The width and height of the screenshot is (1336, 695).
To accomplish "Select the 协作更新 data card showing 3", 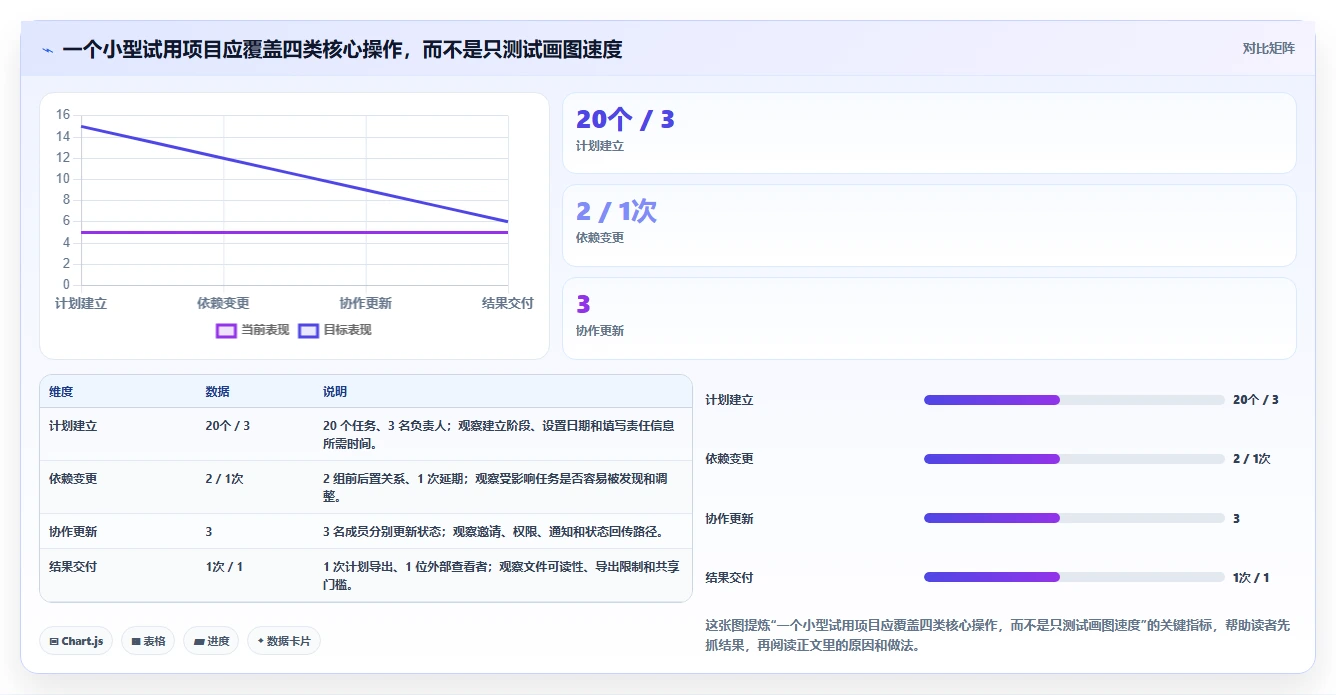I will 929,318.
